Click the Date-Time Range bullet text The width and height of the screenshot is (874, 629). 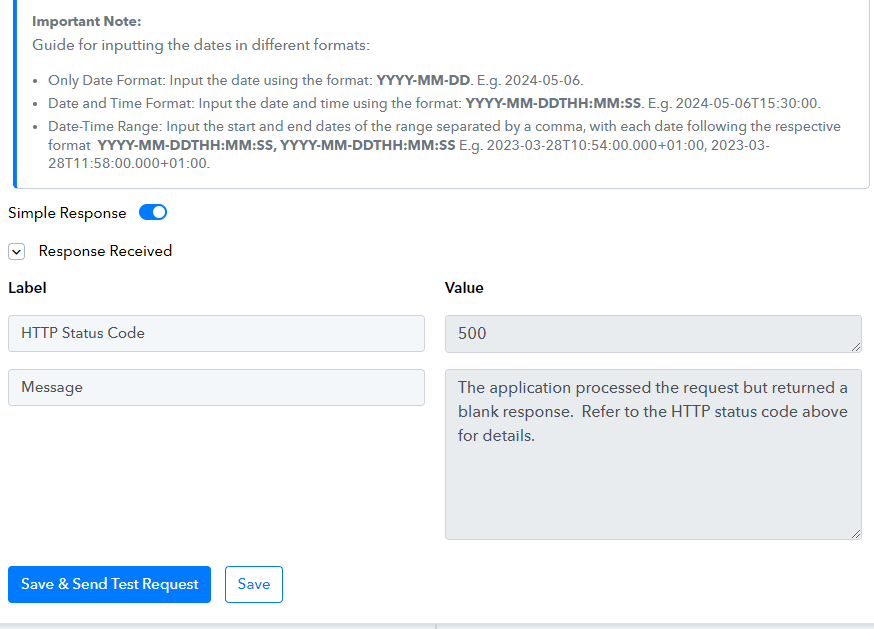(x=444, y=144)
